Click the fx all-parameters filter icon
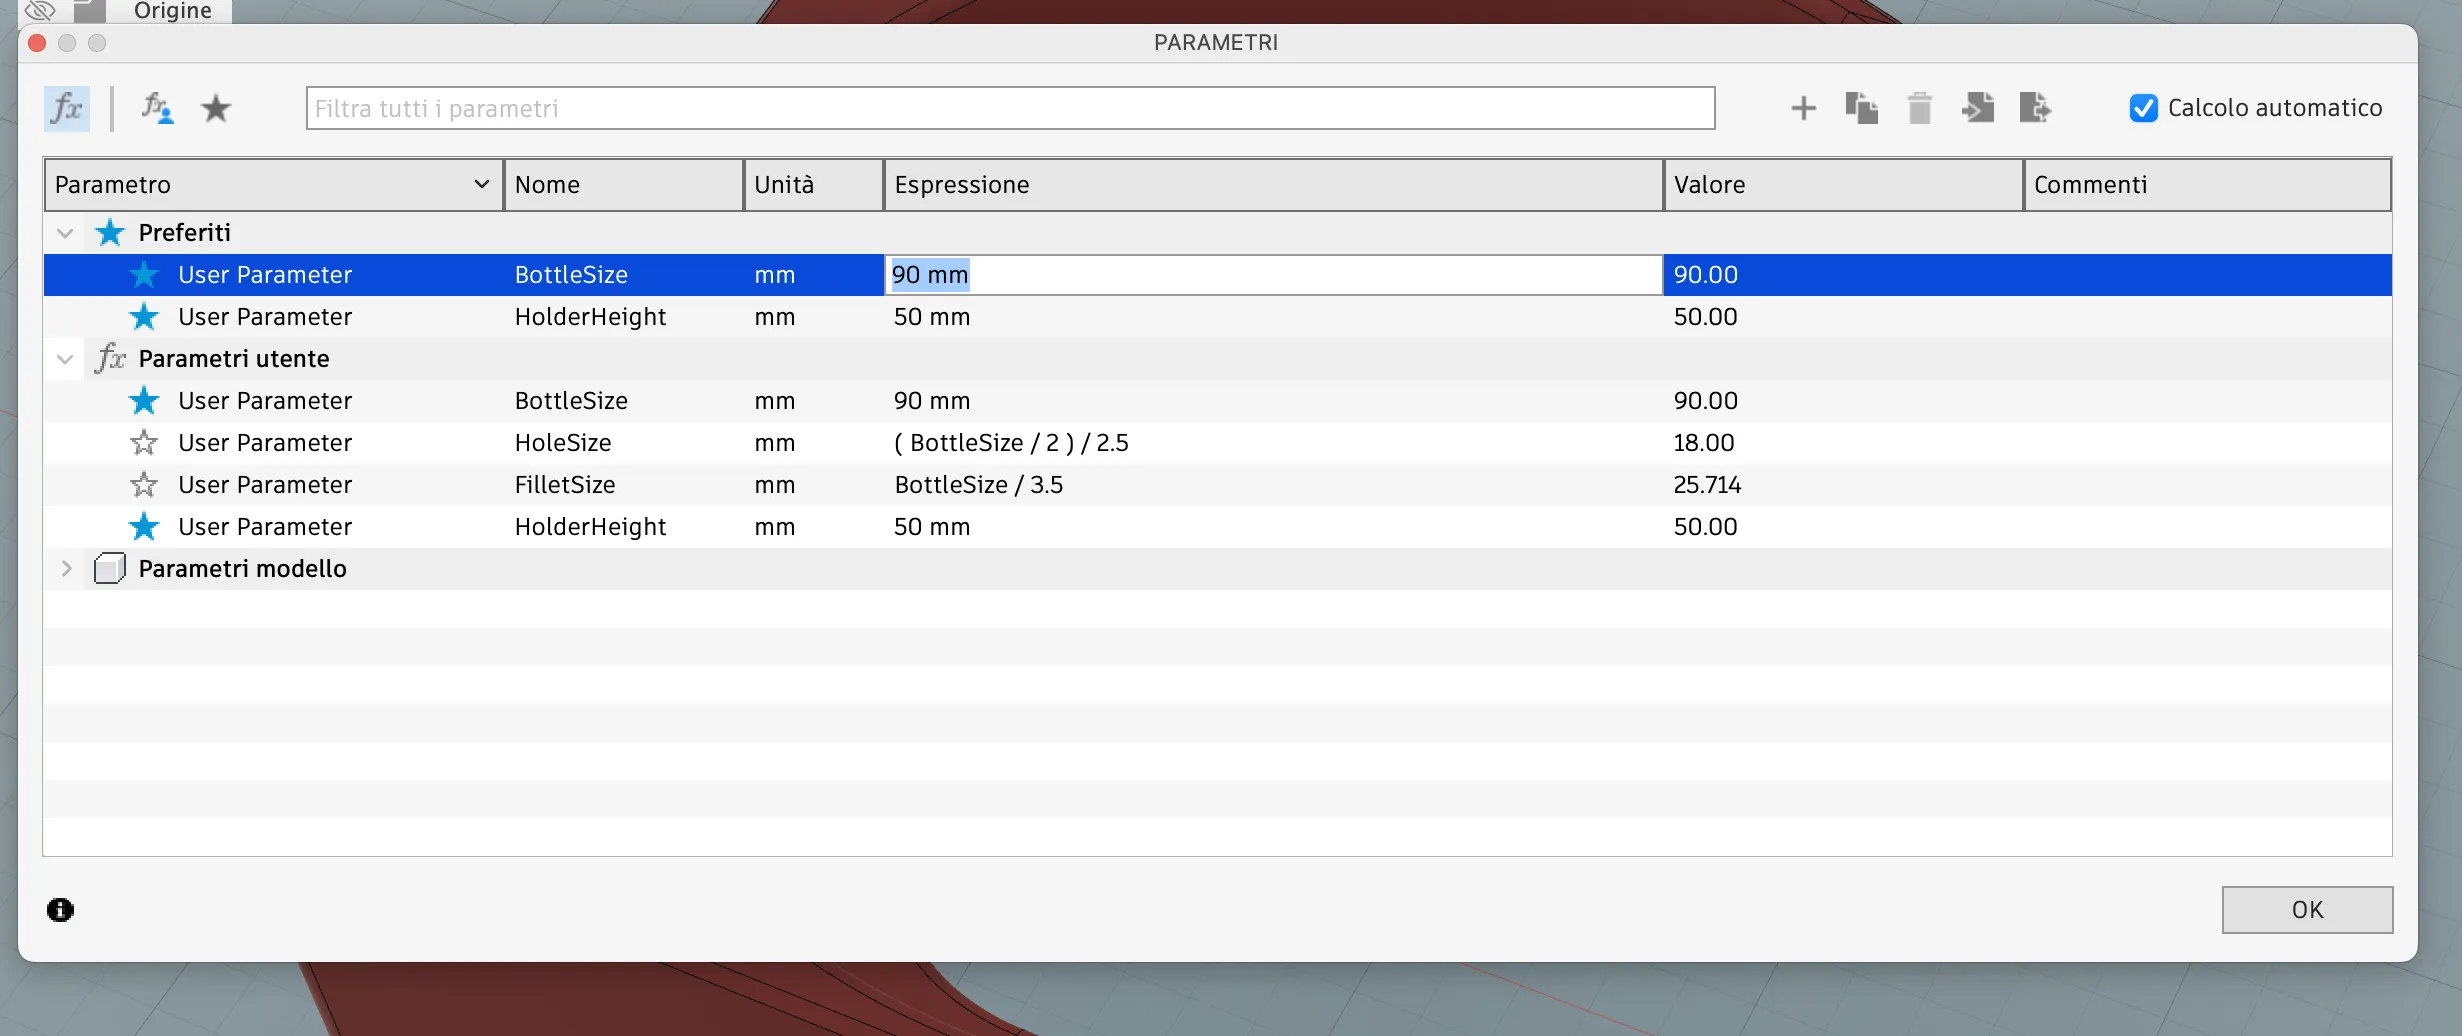This screenshot has height=1036, width=2462. (67, 108)
